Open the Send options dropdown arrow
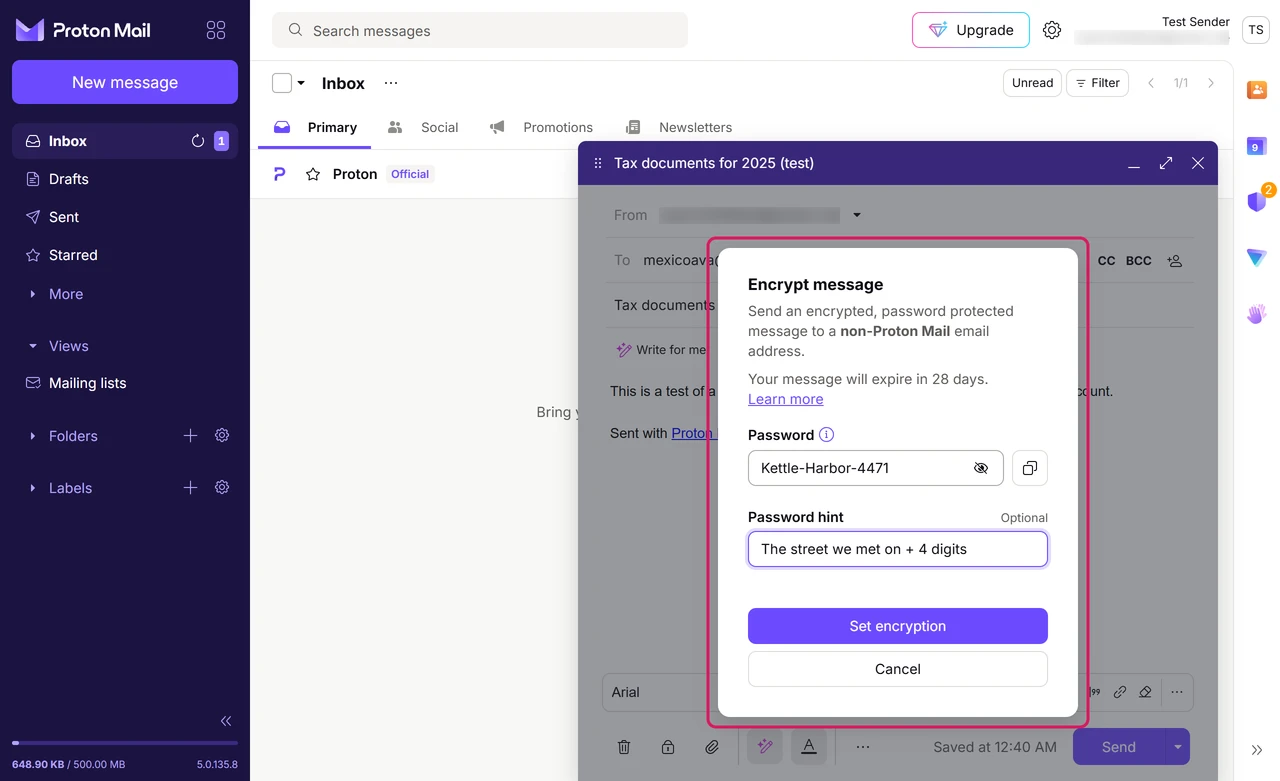 coord(1178,747)
